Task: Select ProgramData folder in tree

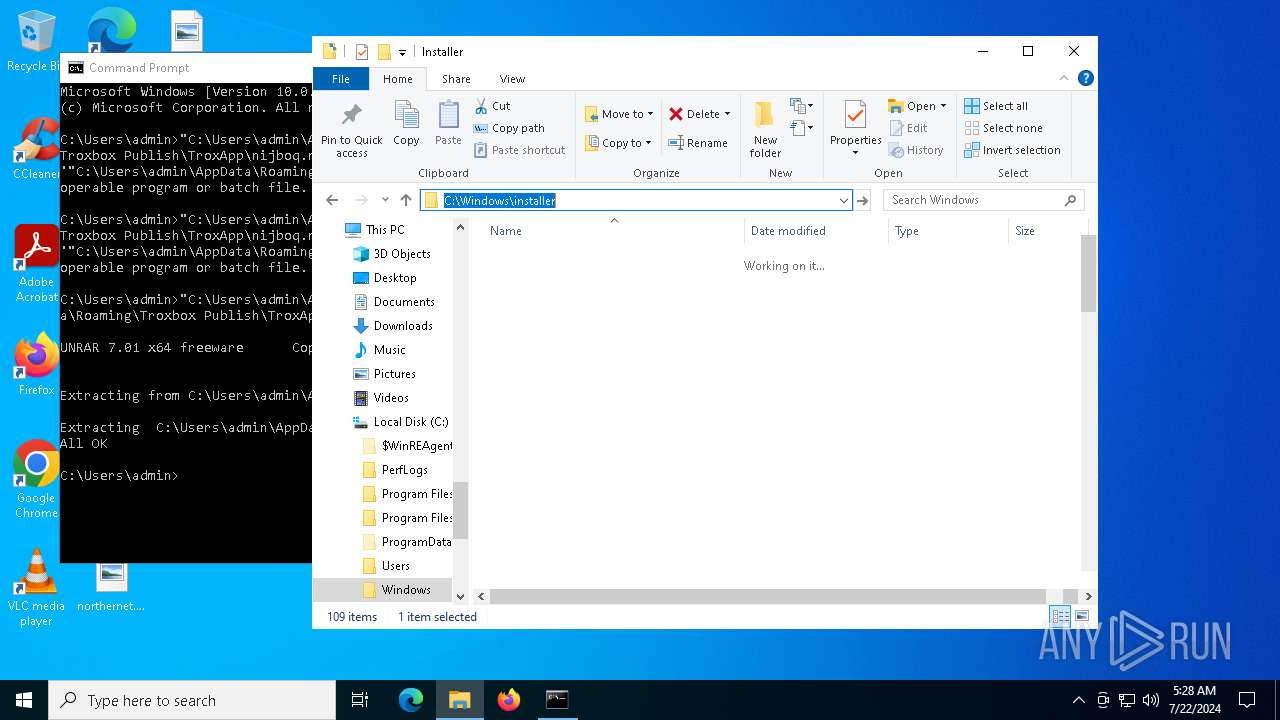Action: coord(416,542)
